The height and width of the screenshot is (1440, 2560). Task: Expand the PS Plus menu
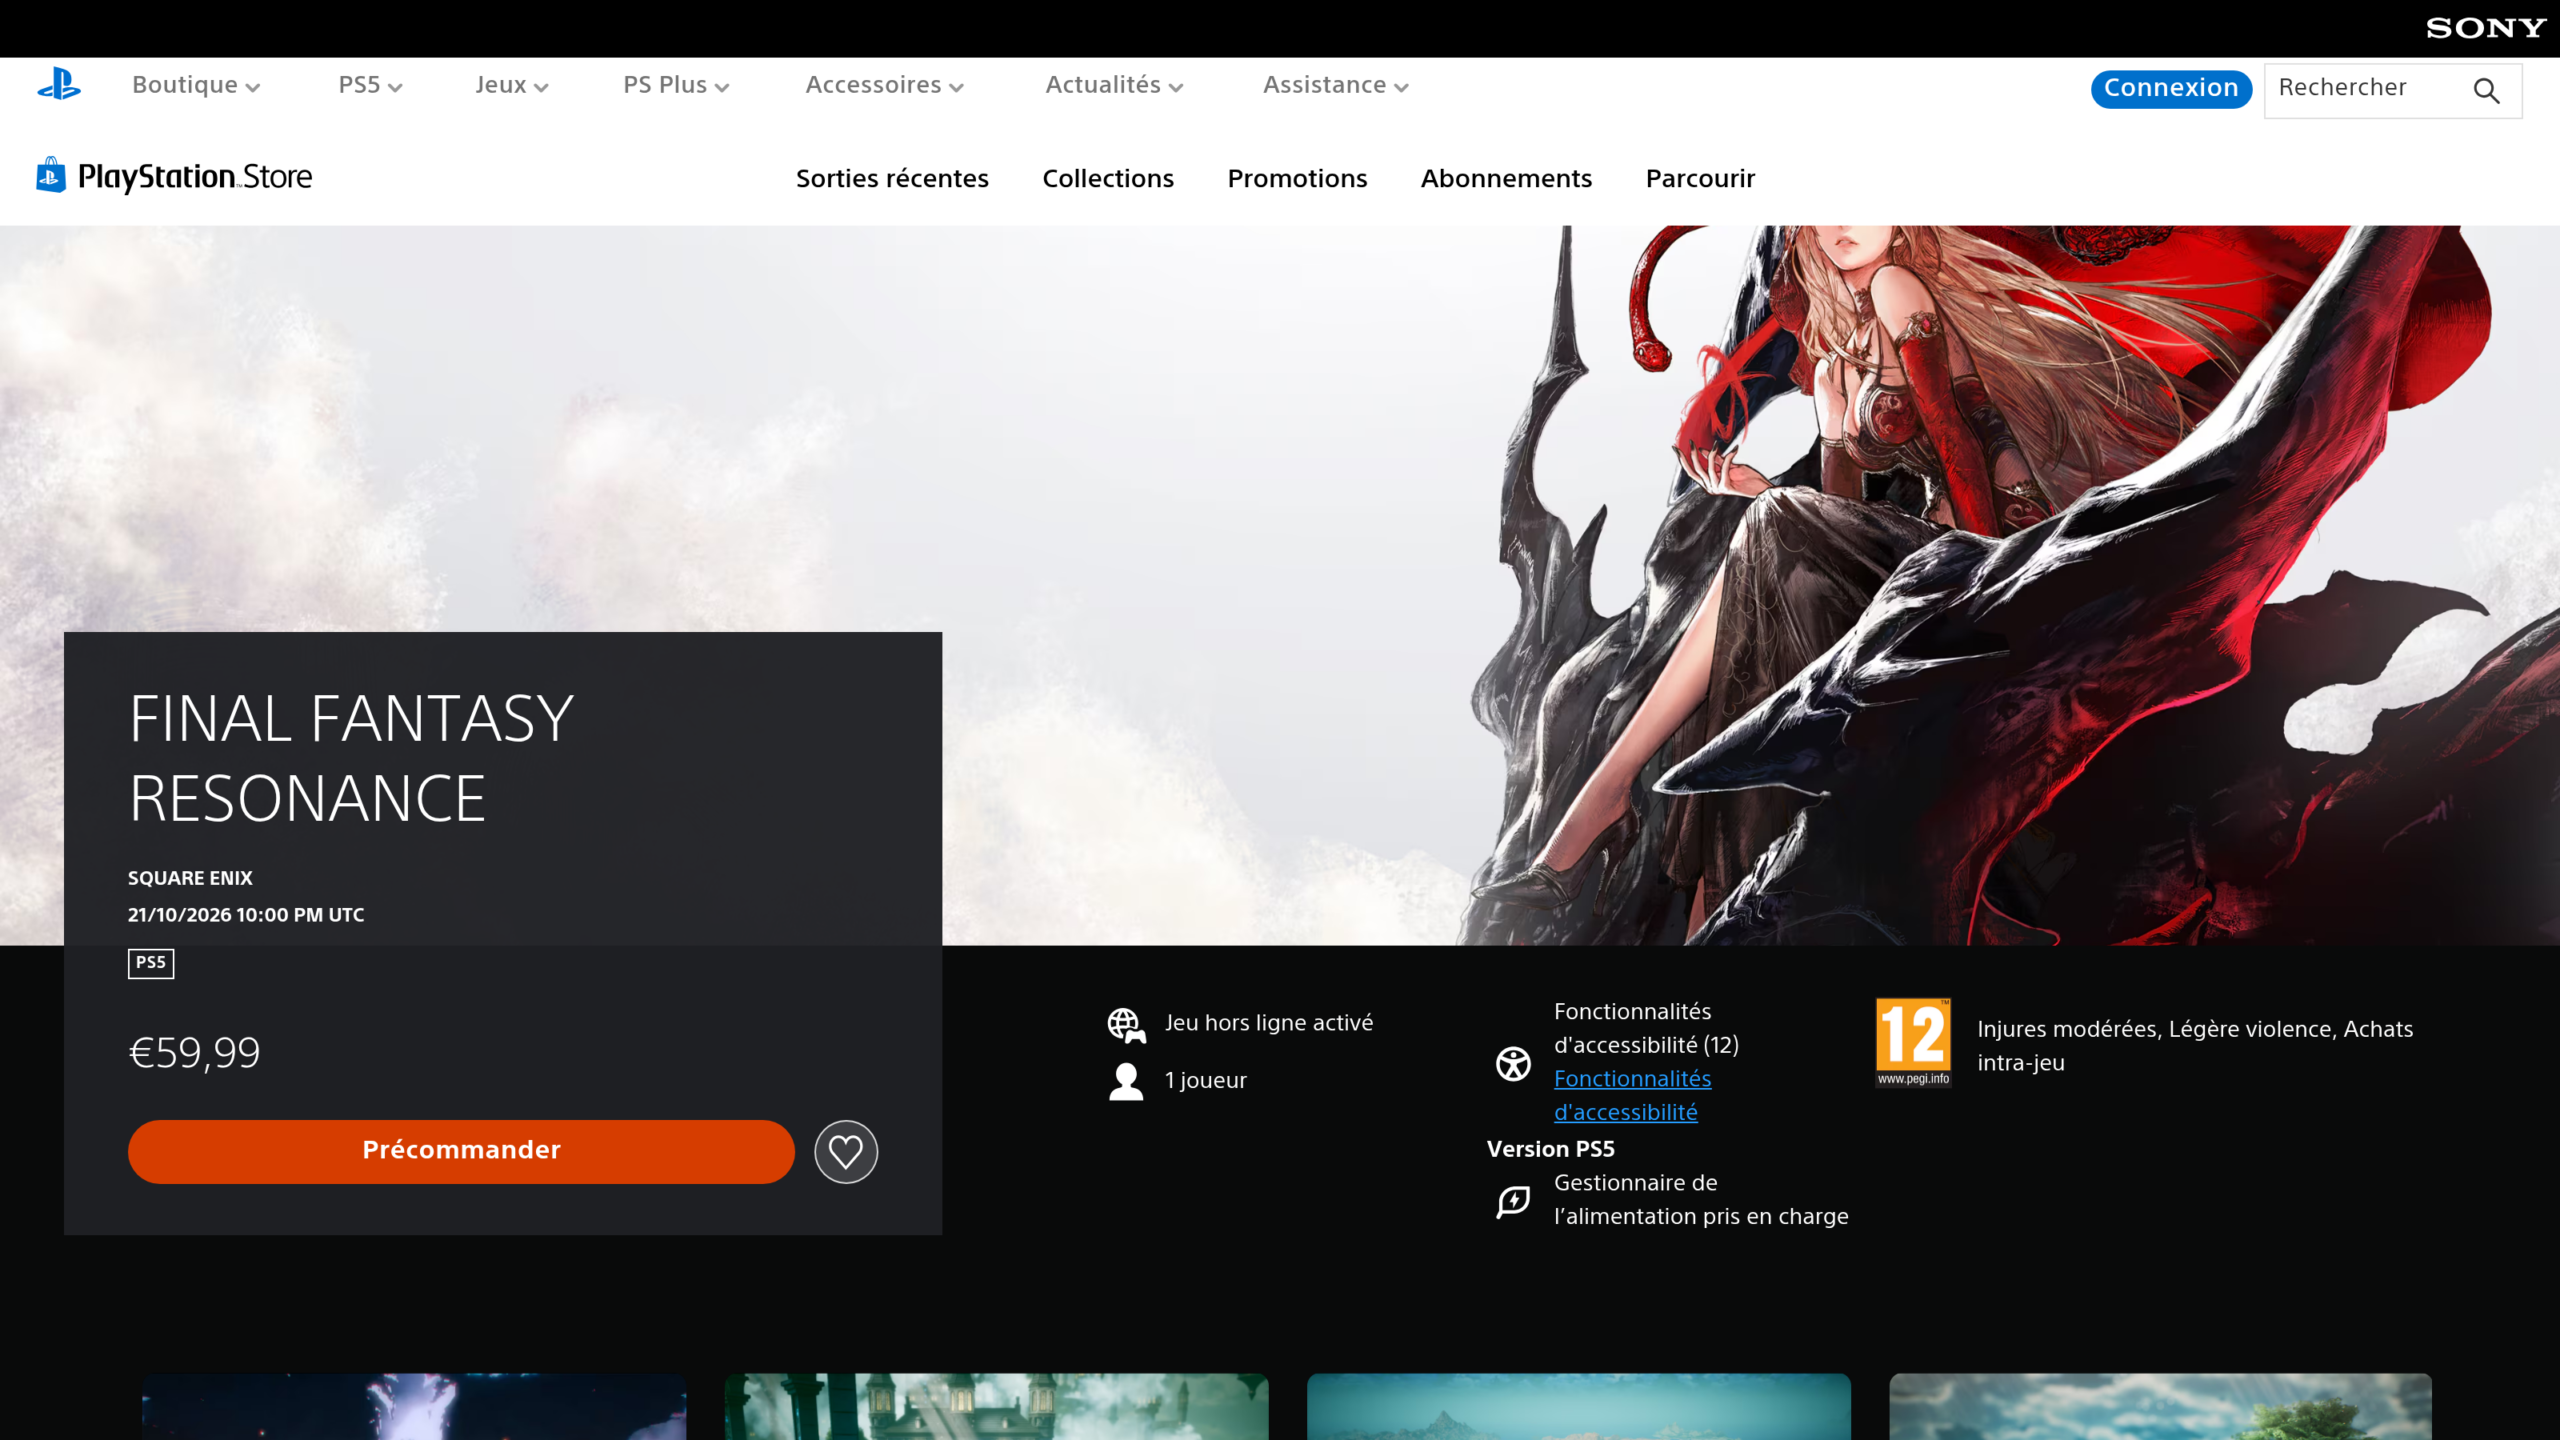(x=676, y=86)
